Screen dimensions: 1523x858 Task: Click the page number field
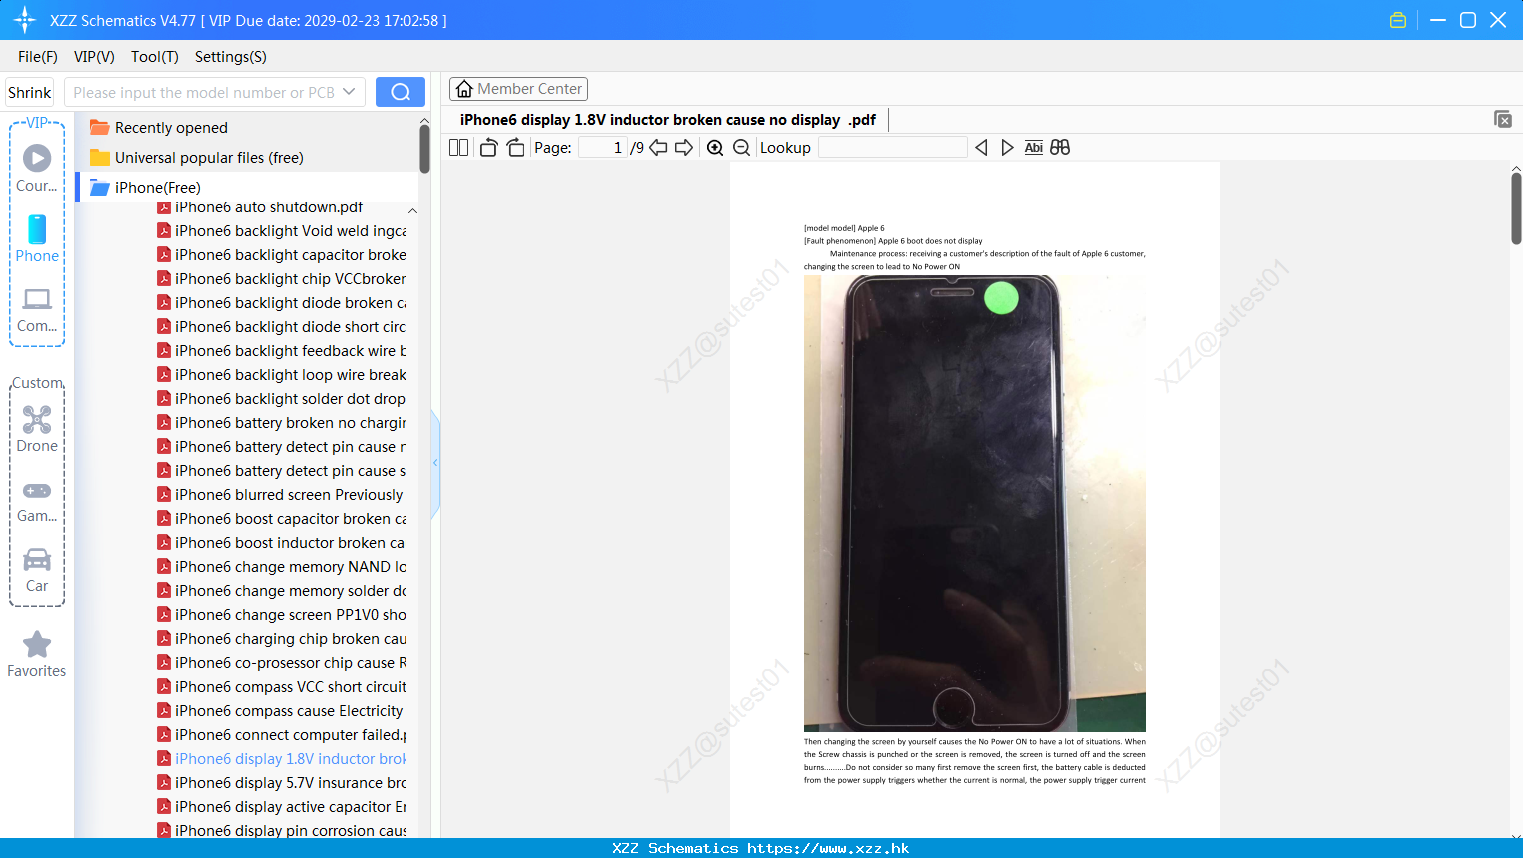click(603, 147)
